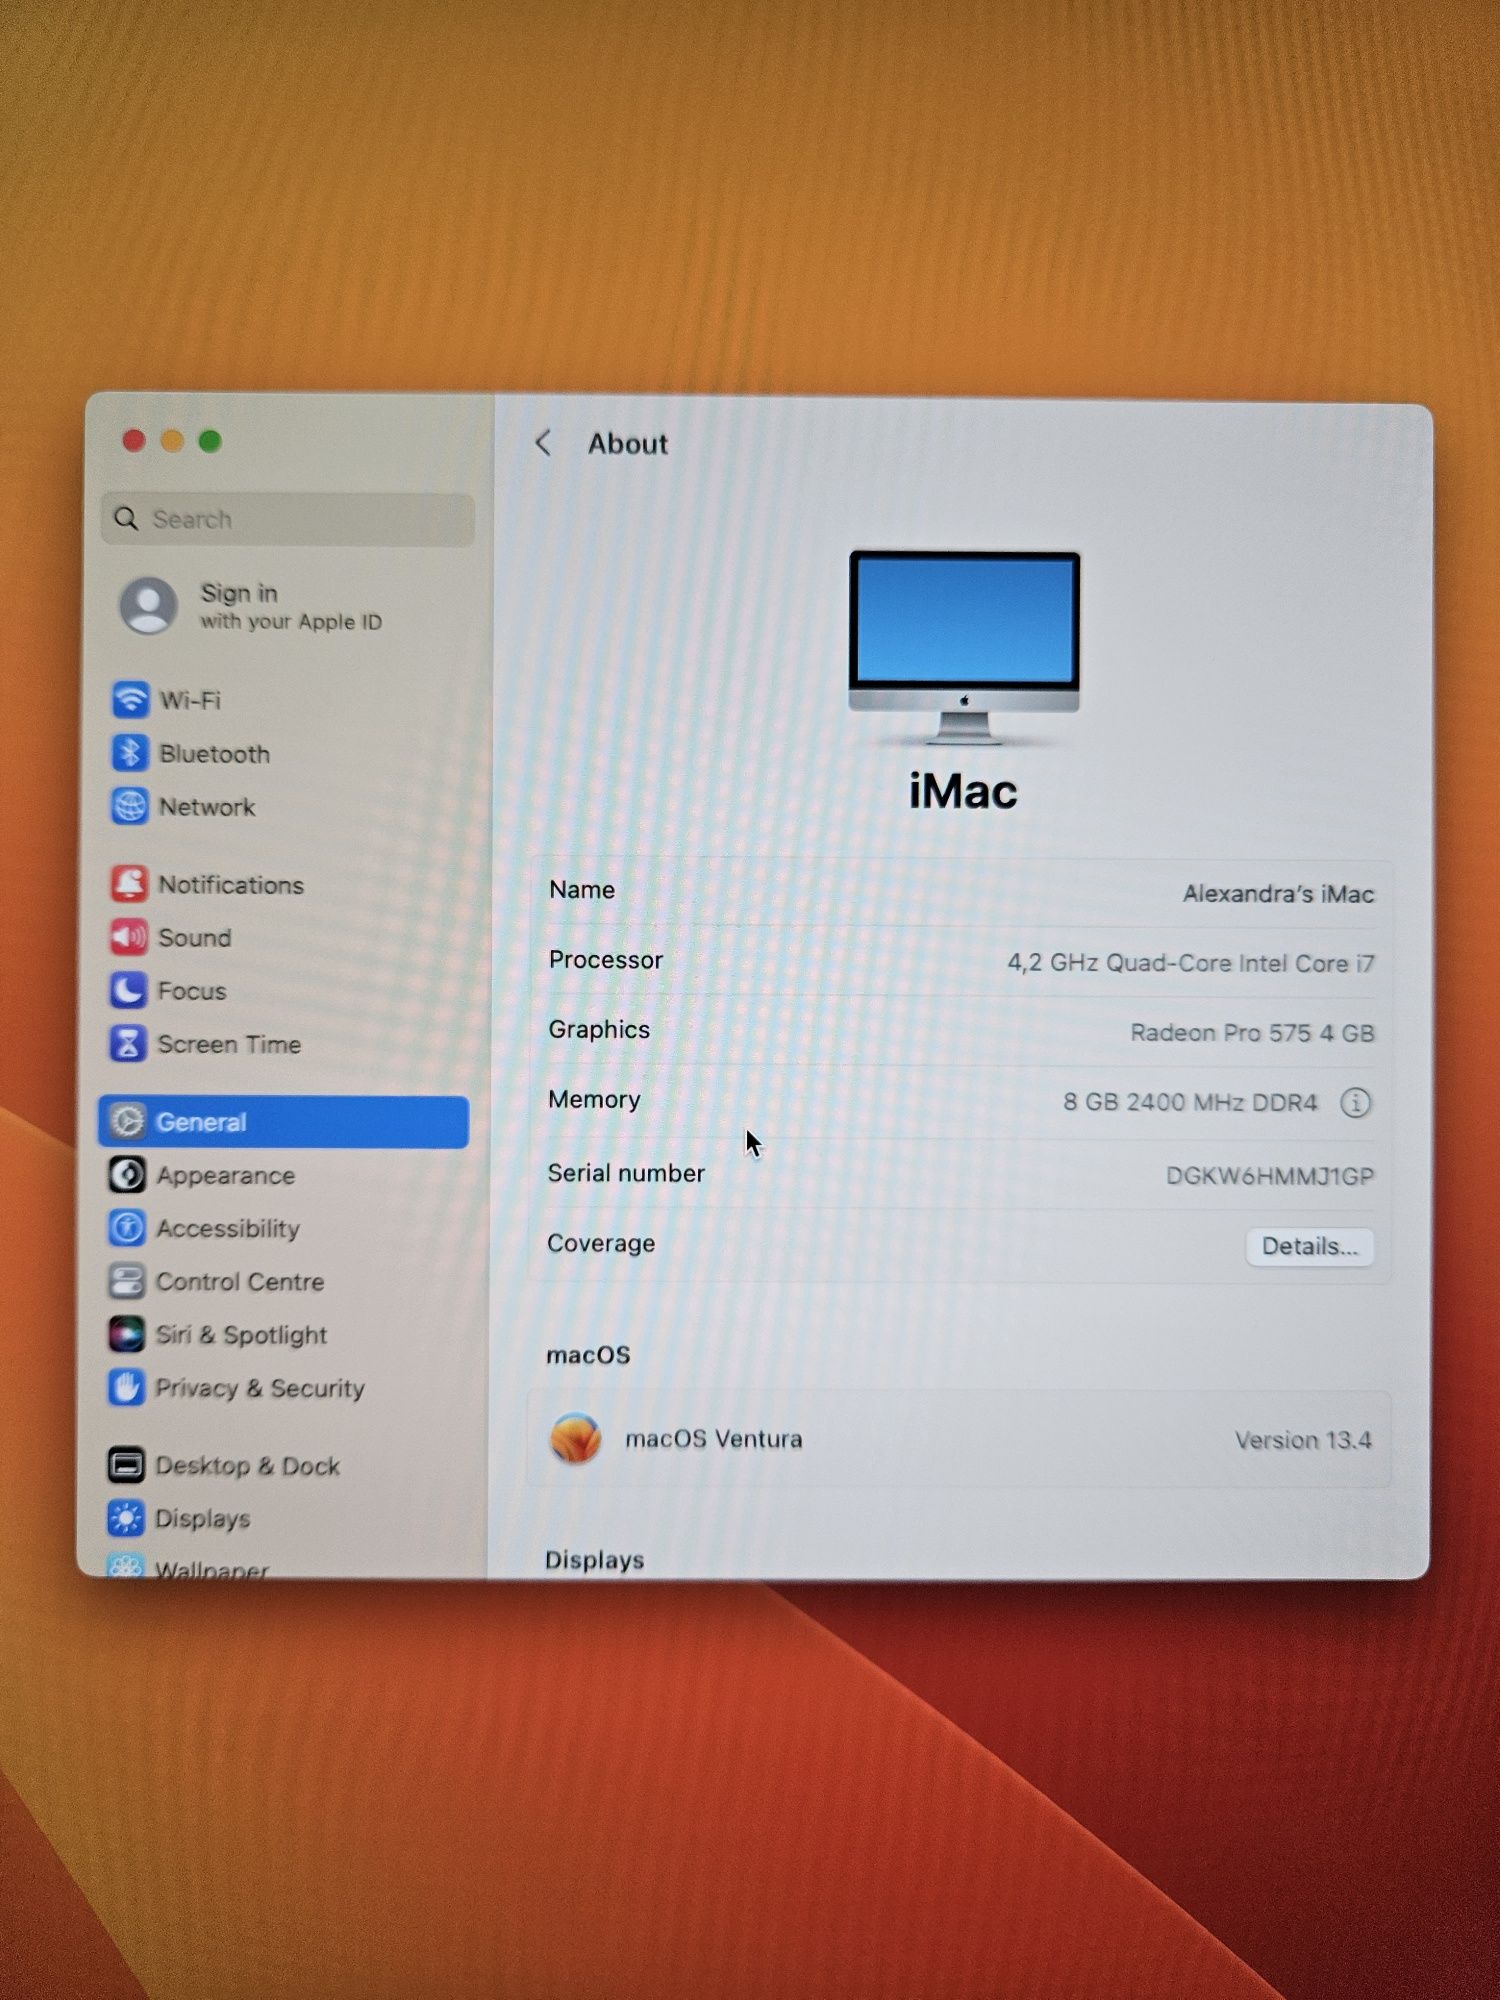This screenshot has height=2000, width=1500.
Task: Click the macOS Ventura label
Action: coord(714,1439)
